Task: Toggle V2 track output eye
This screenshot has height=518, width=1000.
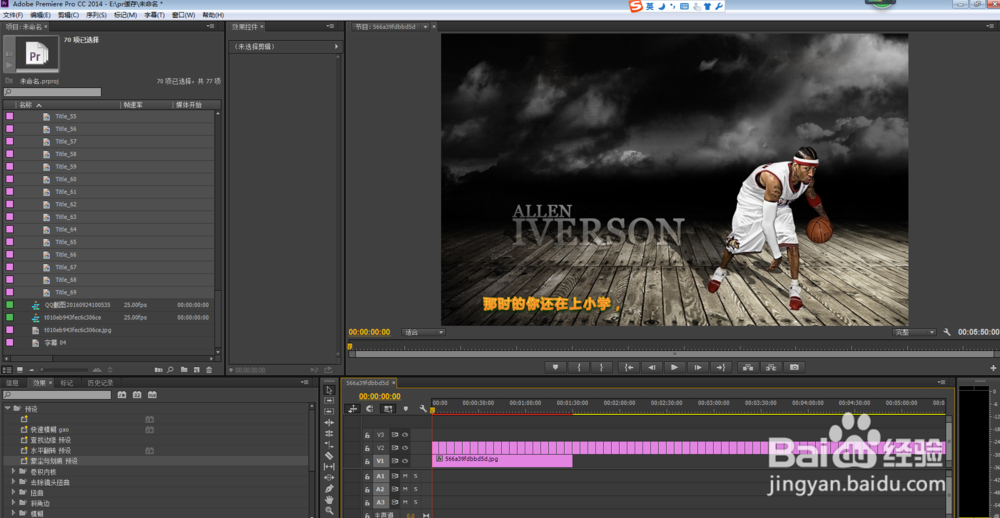Action: click(x=405, y=448)
